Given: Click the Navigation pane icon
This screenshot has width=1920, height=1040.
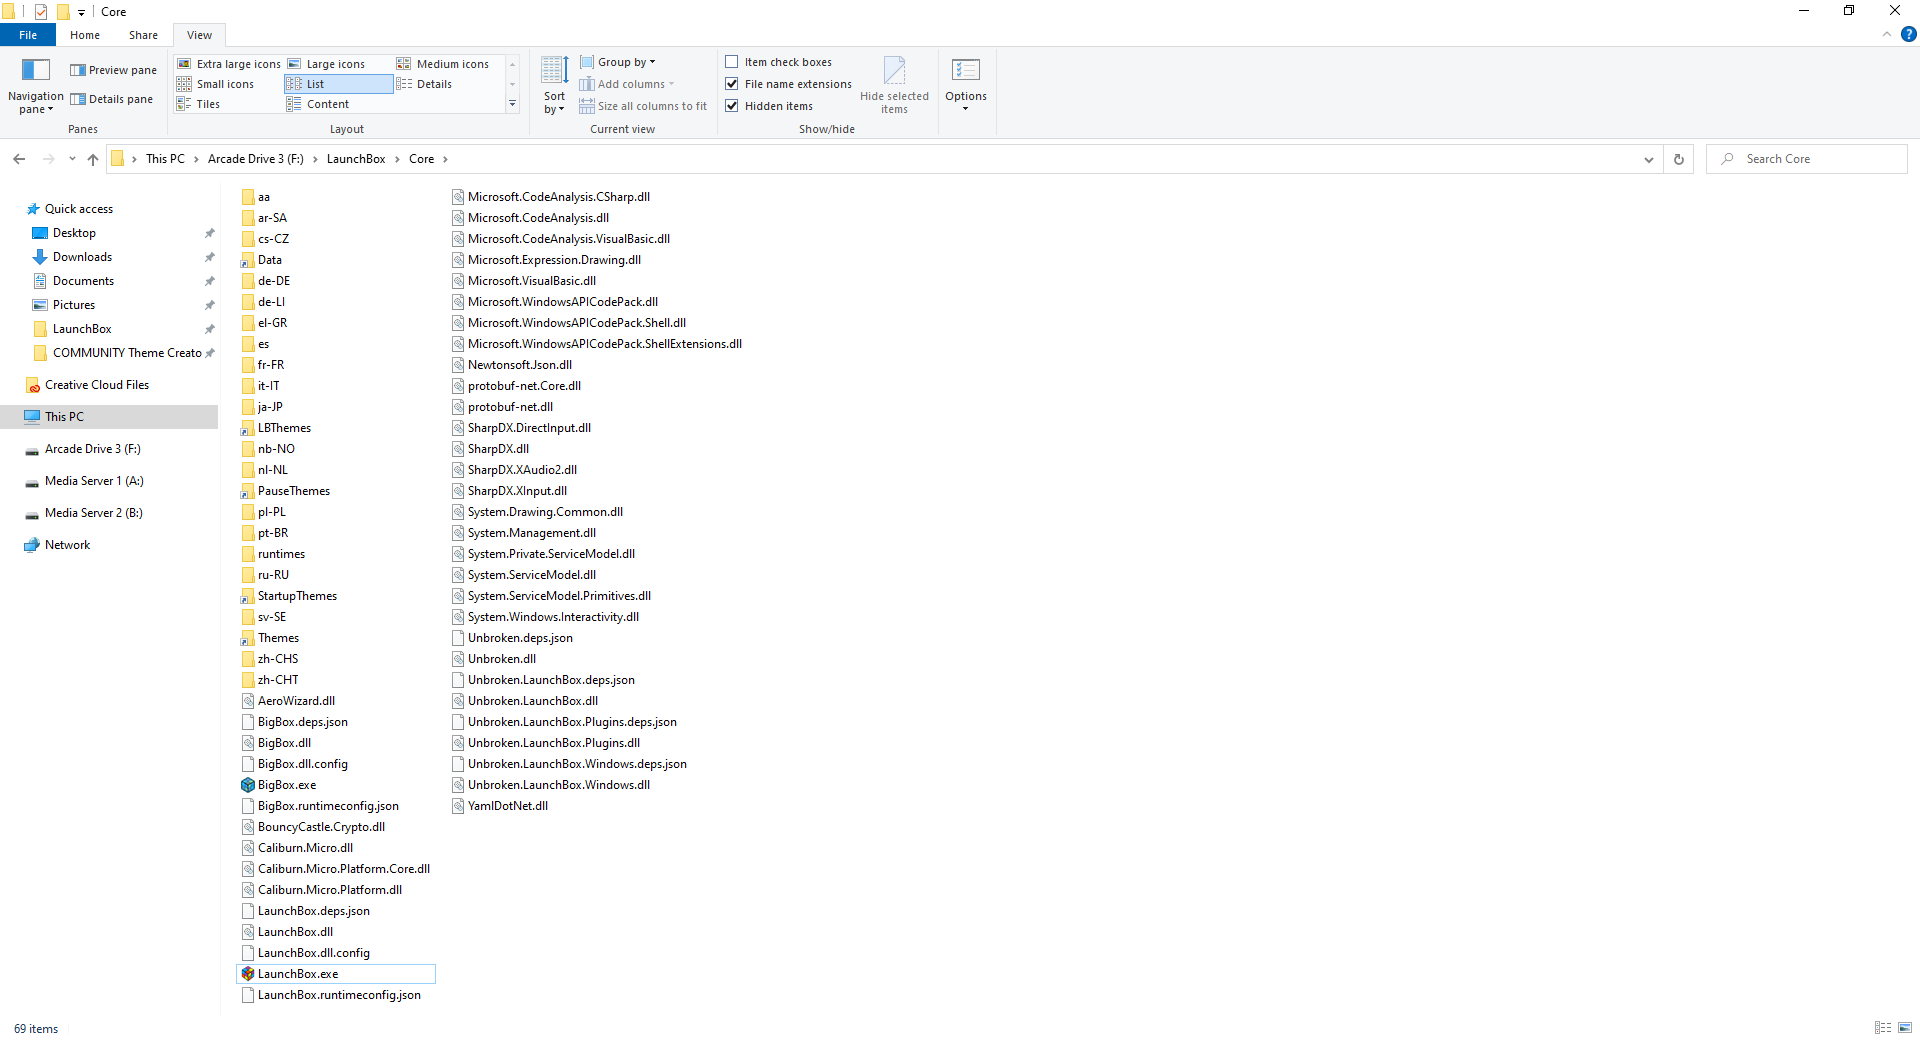Looking at the screenshot, I should [35, 70].
